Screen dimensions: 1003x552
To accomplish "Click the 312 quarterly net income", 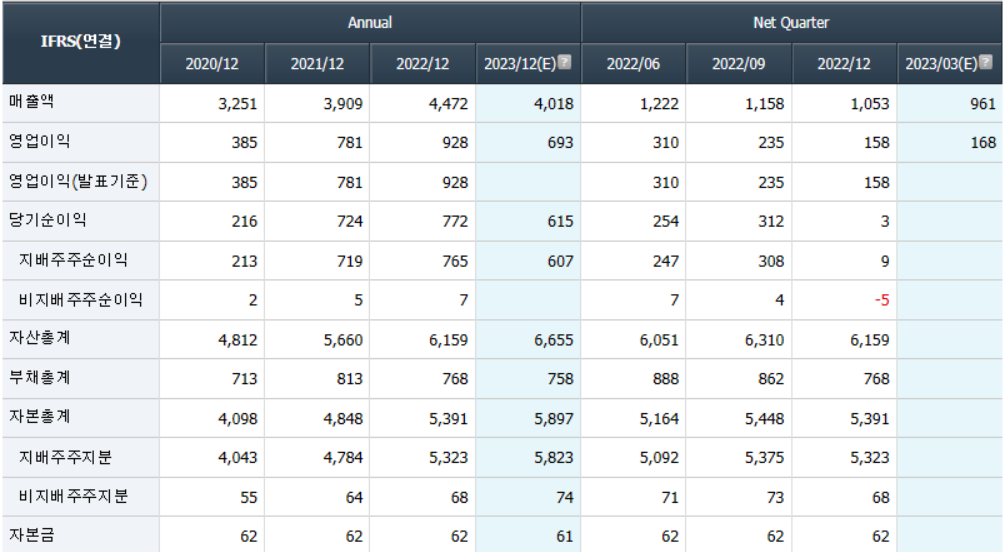I will coord(771,221).
